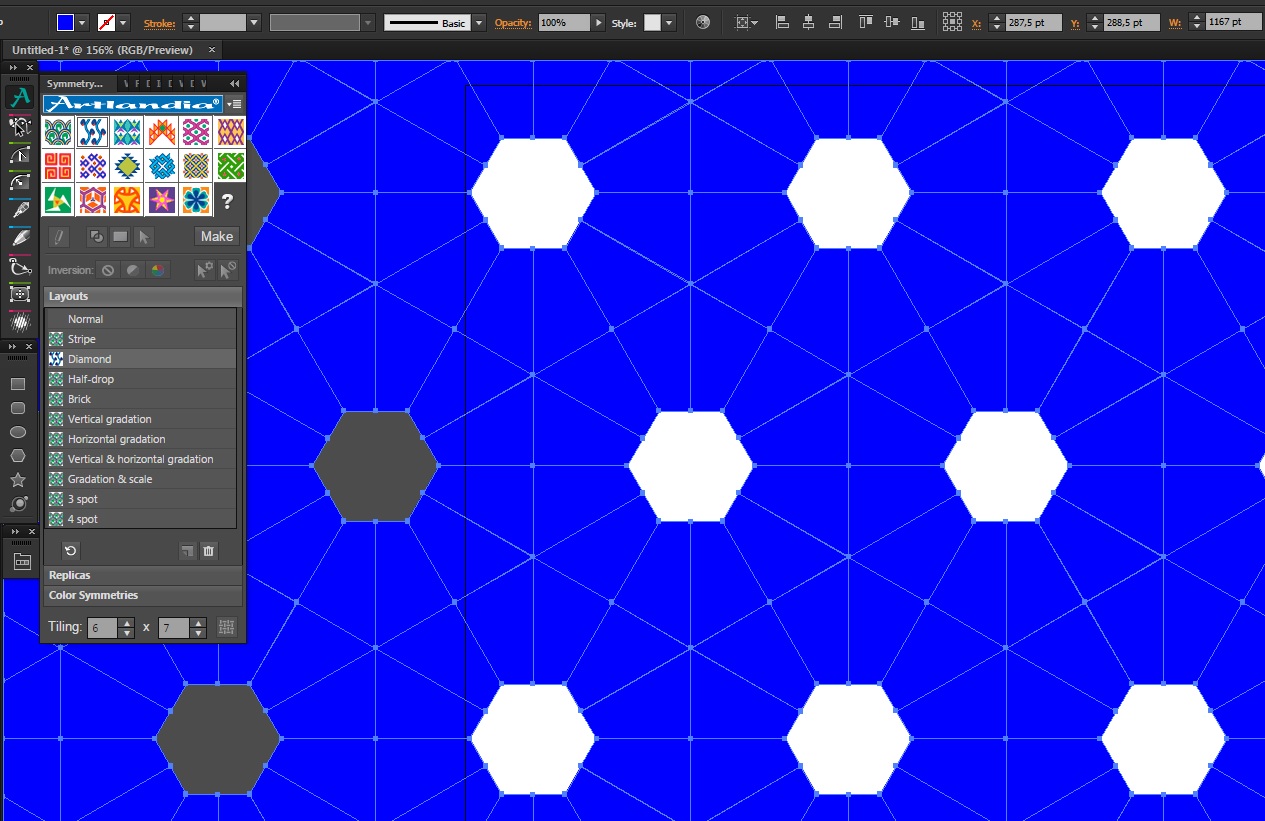The image size is (1265, 821).
Task: Pick the blue flower symmetry thumbnail
Action: click(195, 200)
